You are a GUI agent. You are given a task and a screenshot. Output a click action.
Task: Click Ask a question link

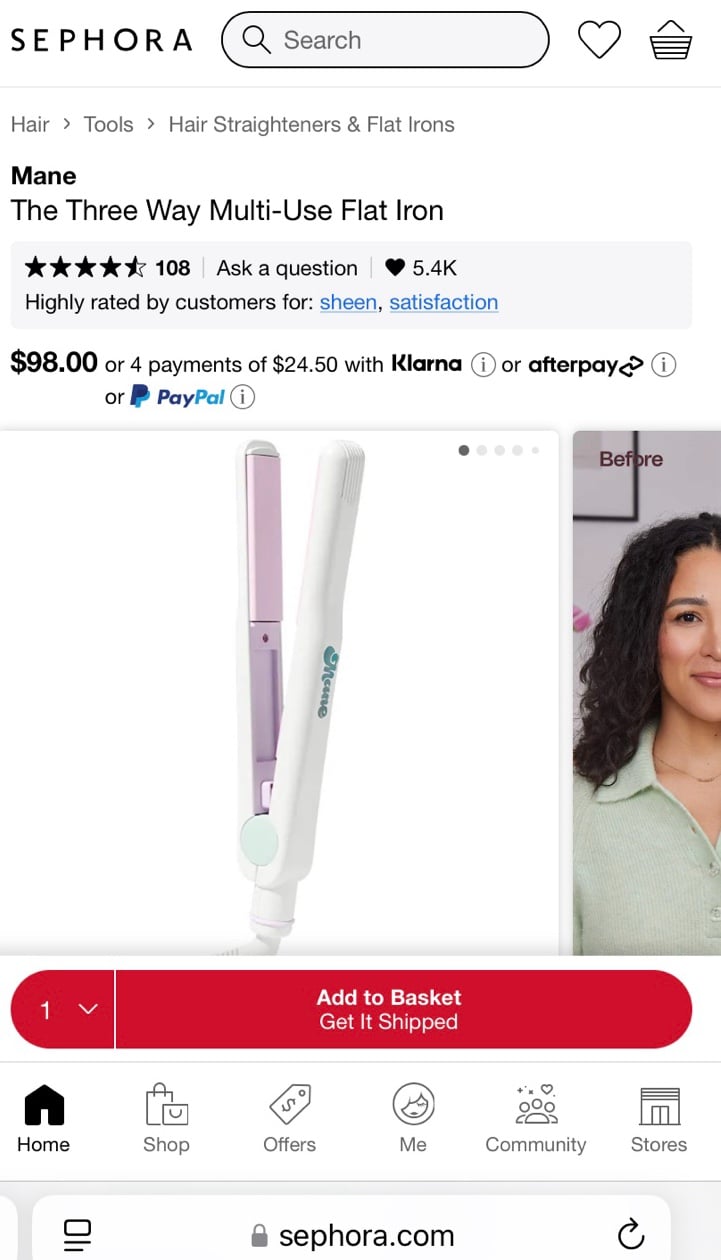(287, 268)
